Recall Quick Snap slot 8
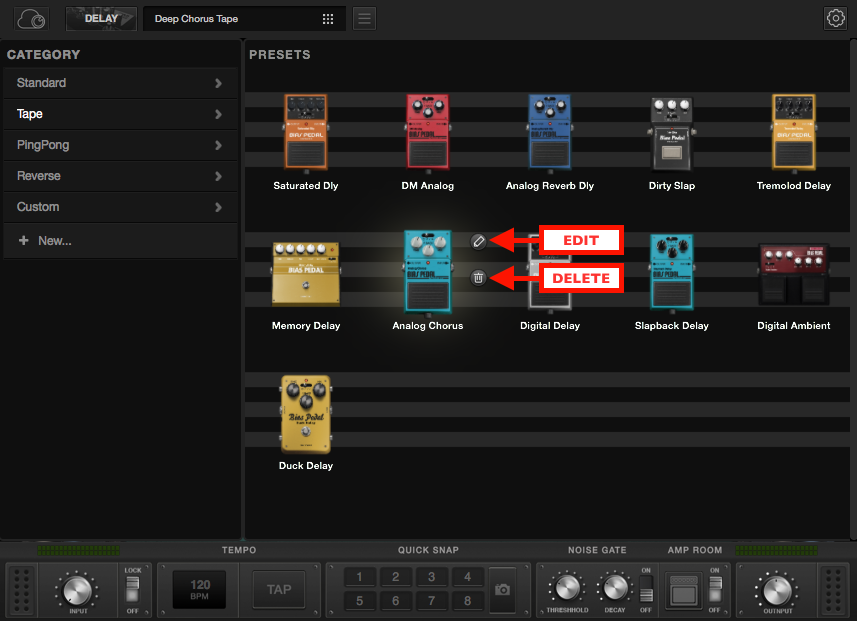 [x=467, y=601]
